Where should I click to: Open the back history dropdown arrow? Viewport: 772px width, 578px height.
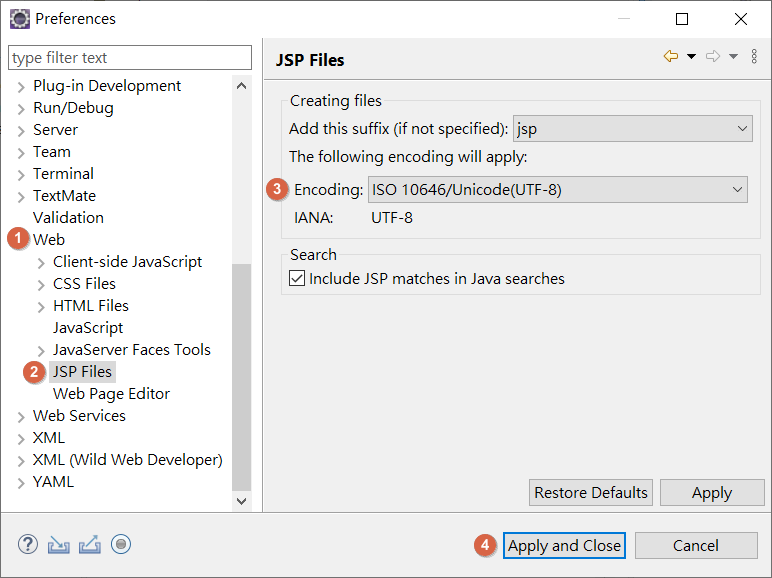pos(691,56)
